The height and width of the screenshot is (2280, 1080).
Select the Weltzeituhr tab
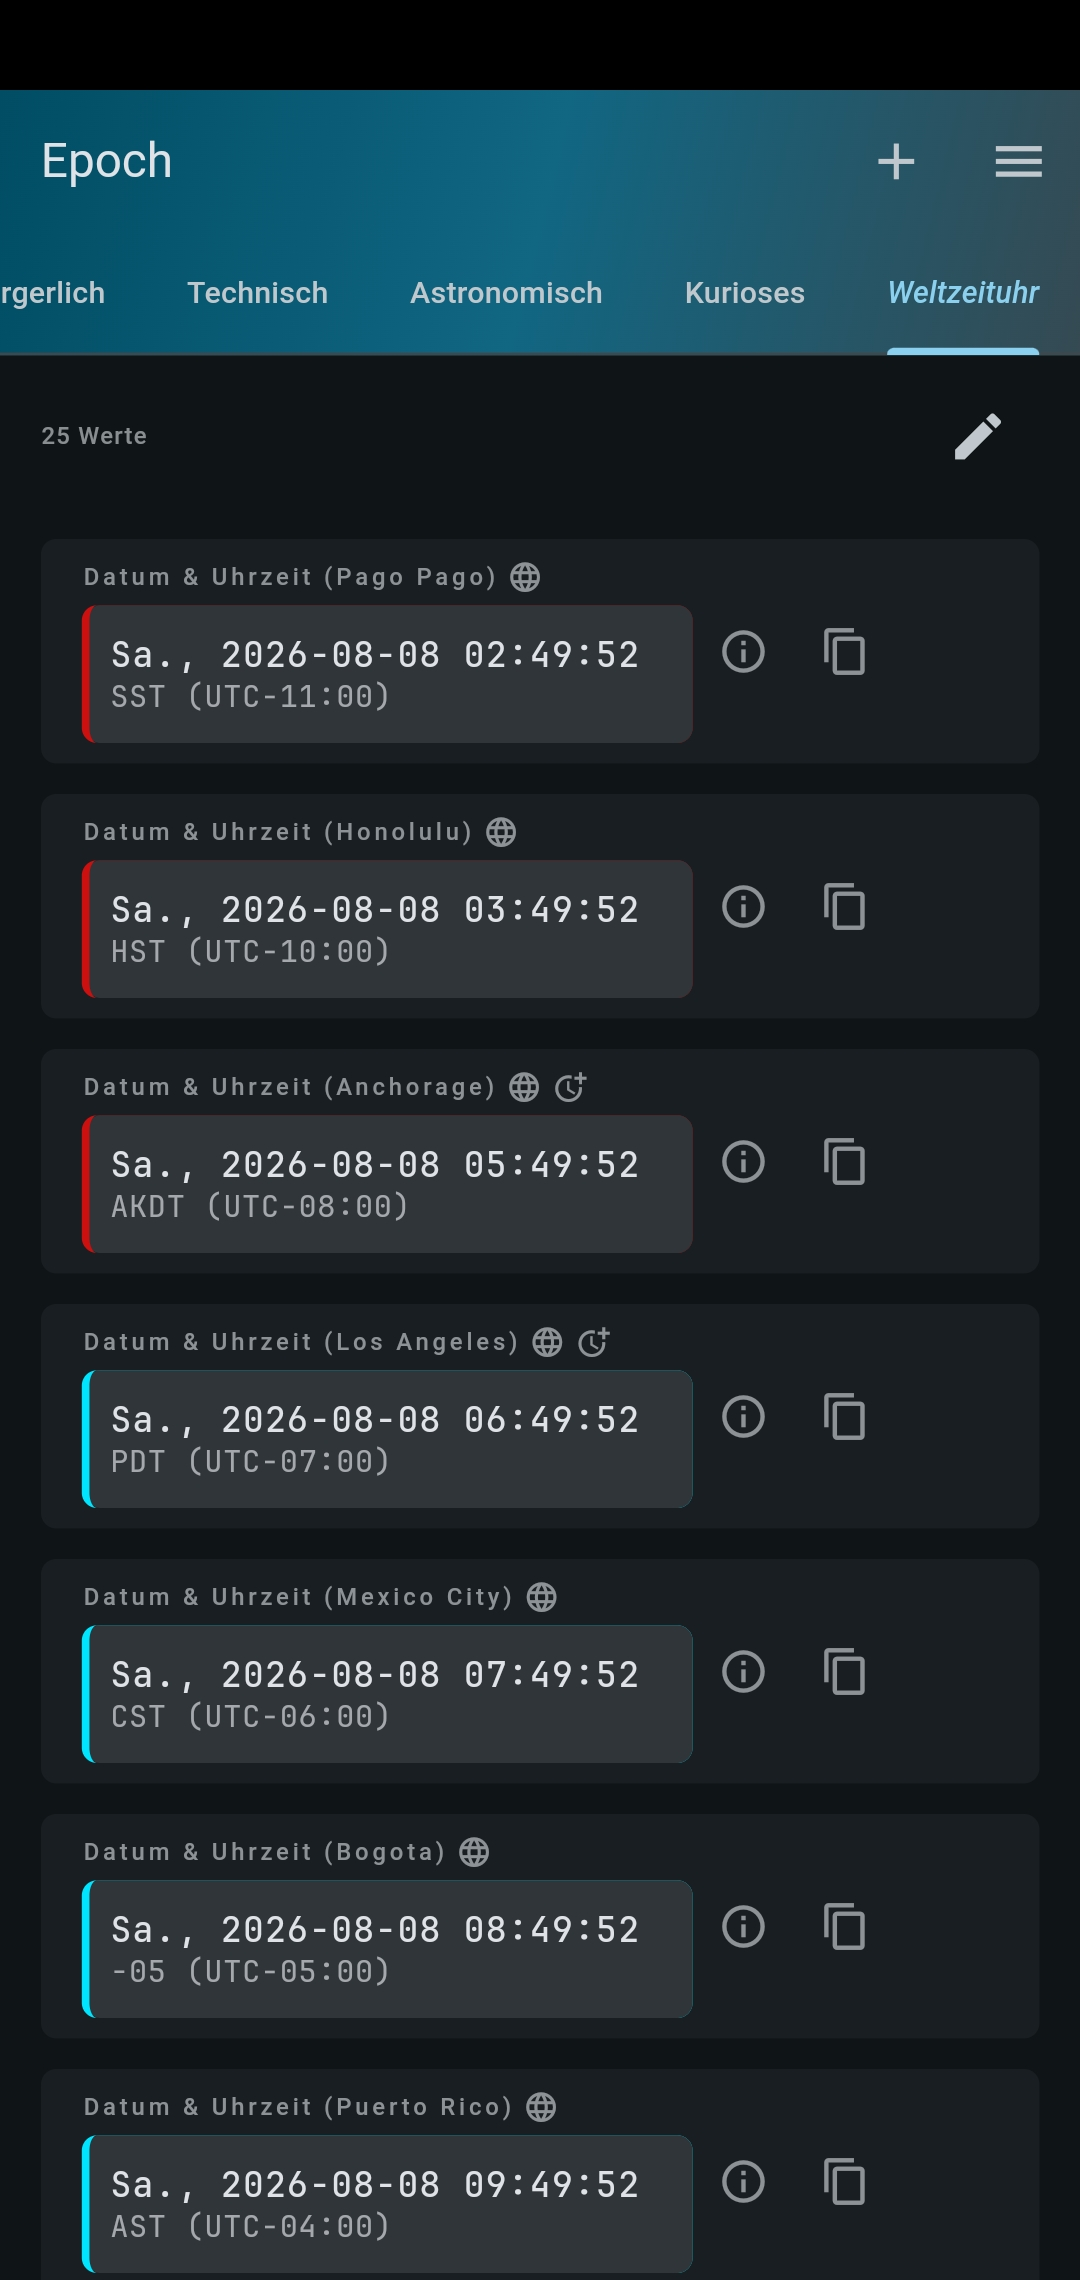pyautogui.click(x=963, y=293)
